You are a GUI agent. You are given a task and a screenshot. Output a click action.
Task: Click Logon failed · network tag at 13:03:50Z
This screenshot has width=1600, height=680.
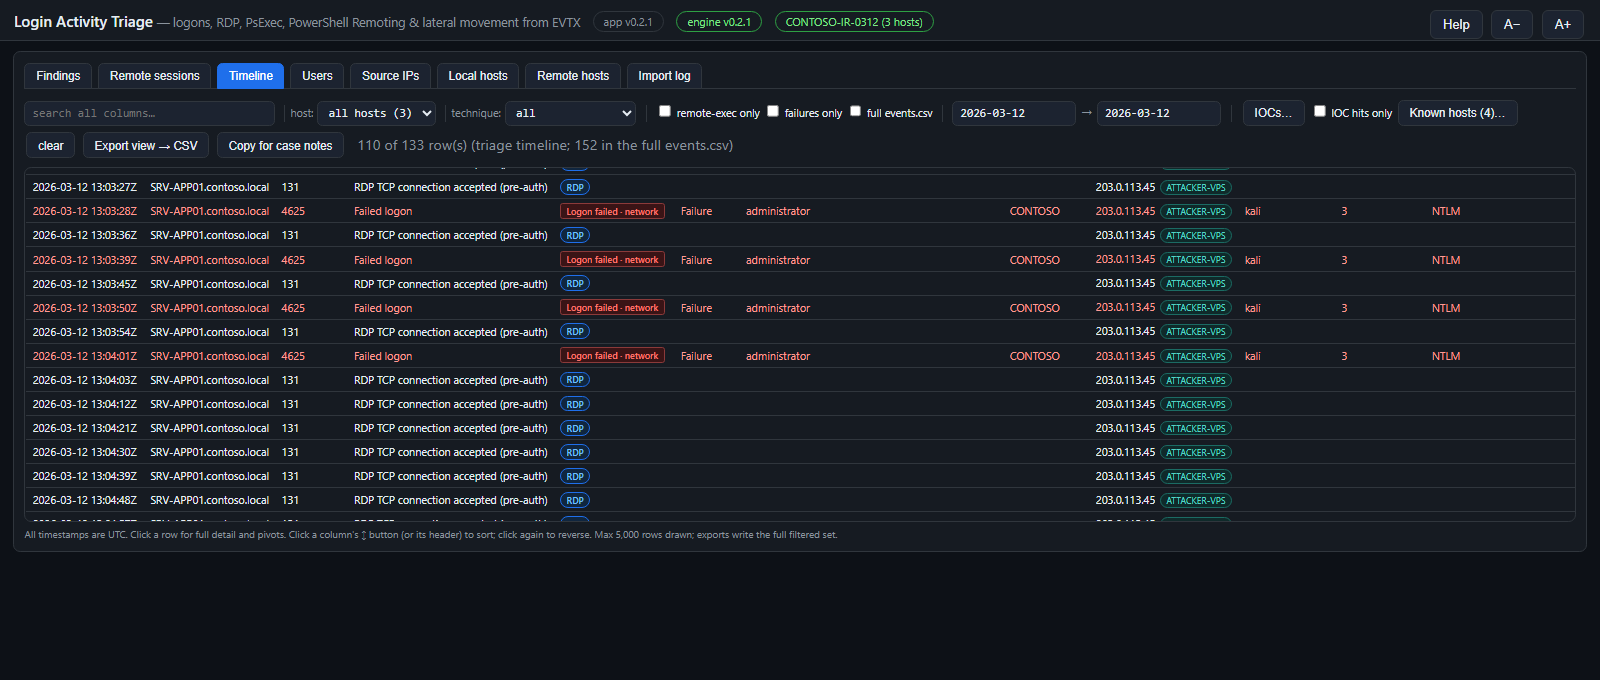(x=612, y=308)
